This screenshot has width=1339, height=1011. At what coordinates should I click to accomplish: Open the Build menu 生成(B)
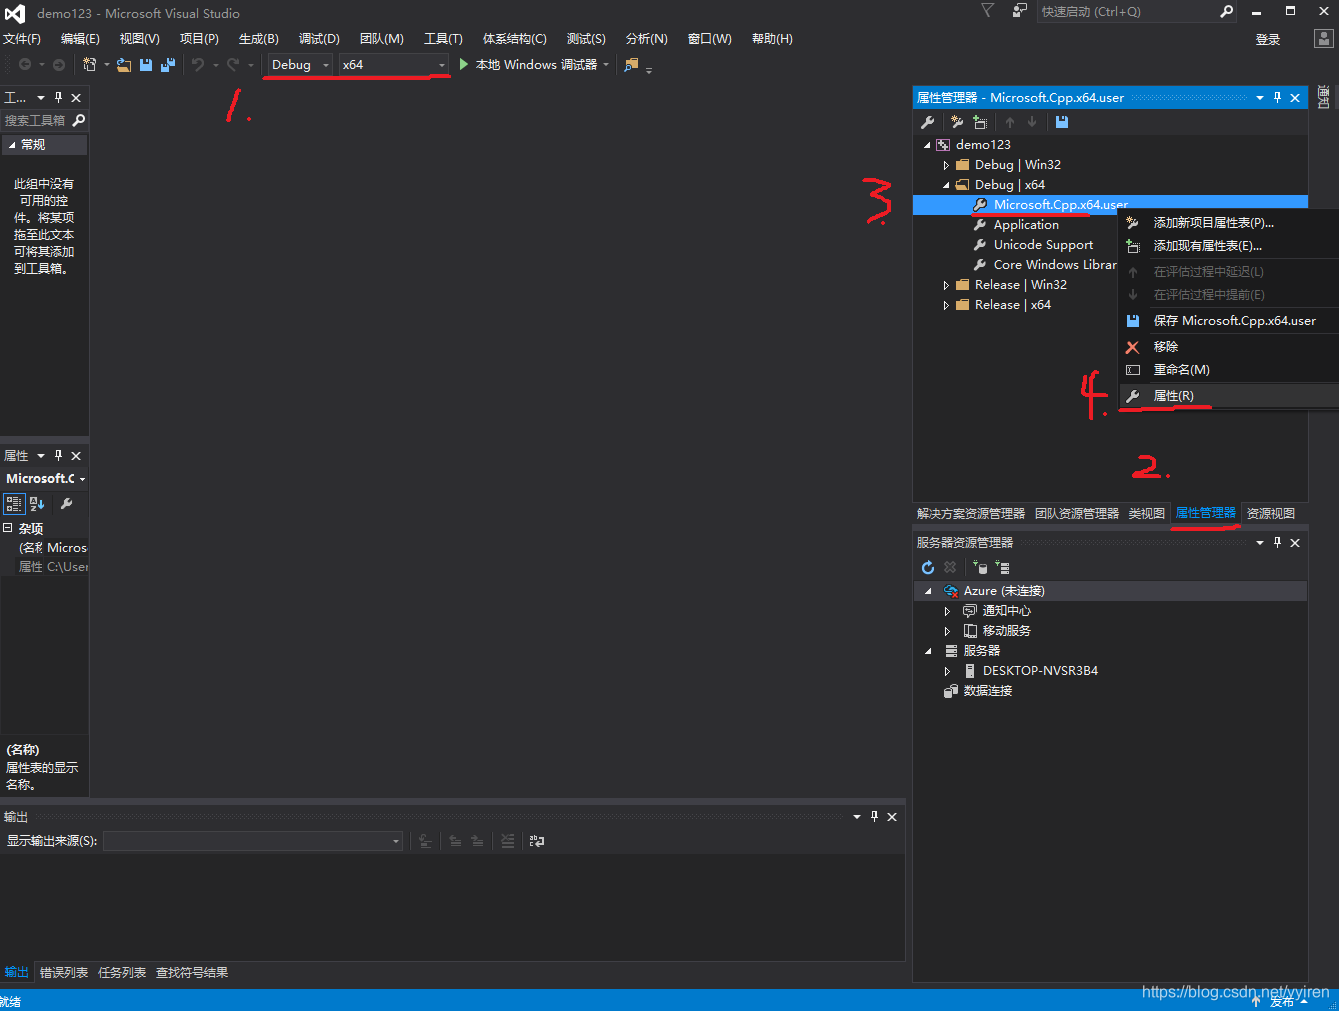(x=258, y=39)
